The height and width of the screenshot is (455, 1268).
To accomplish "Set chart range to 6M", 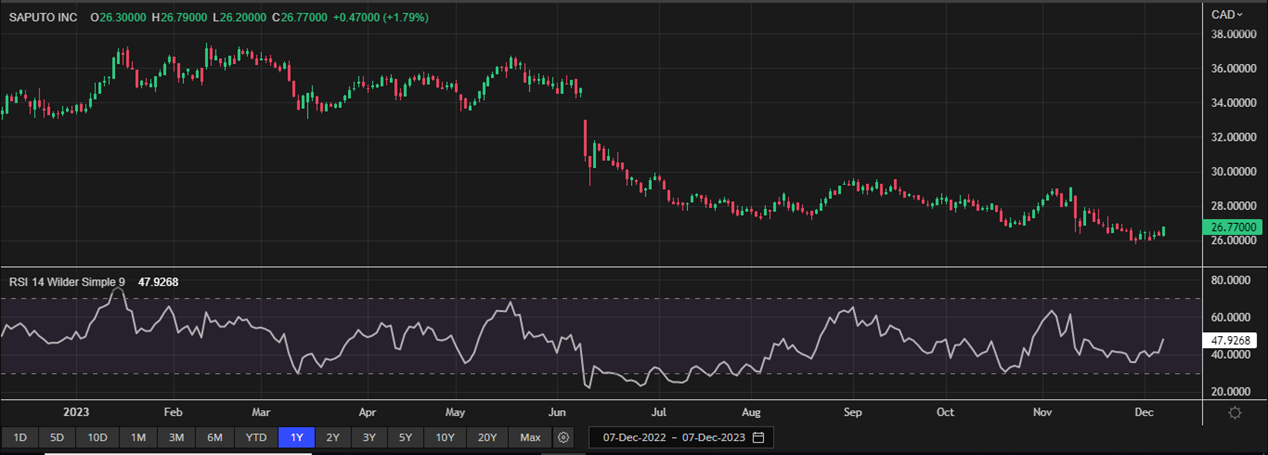I will pyautogui.click(x=214, y=437).
